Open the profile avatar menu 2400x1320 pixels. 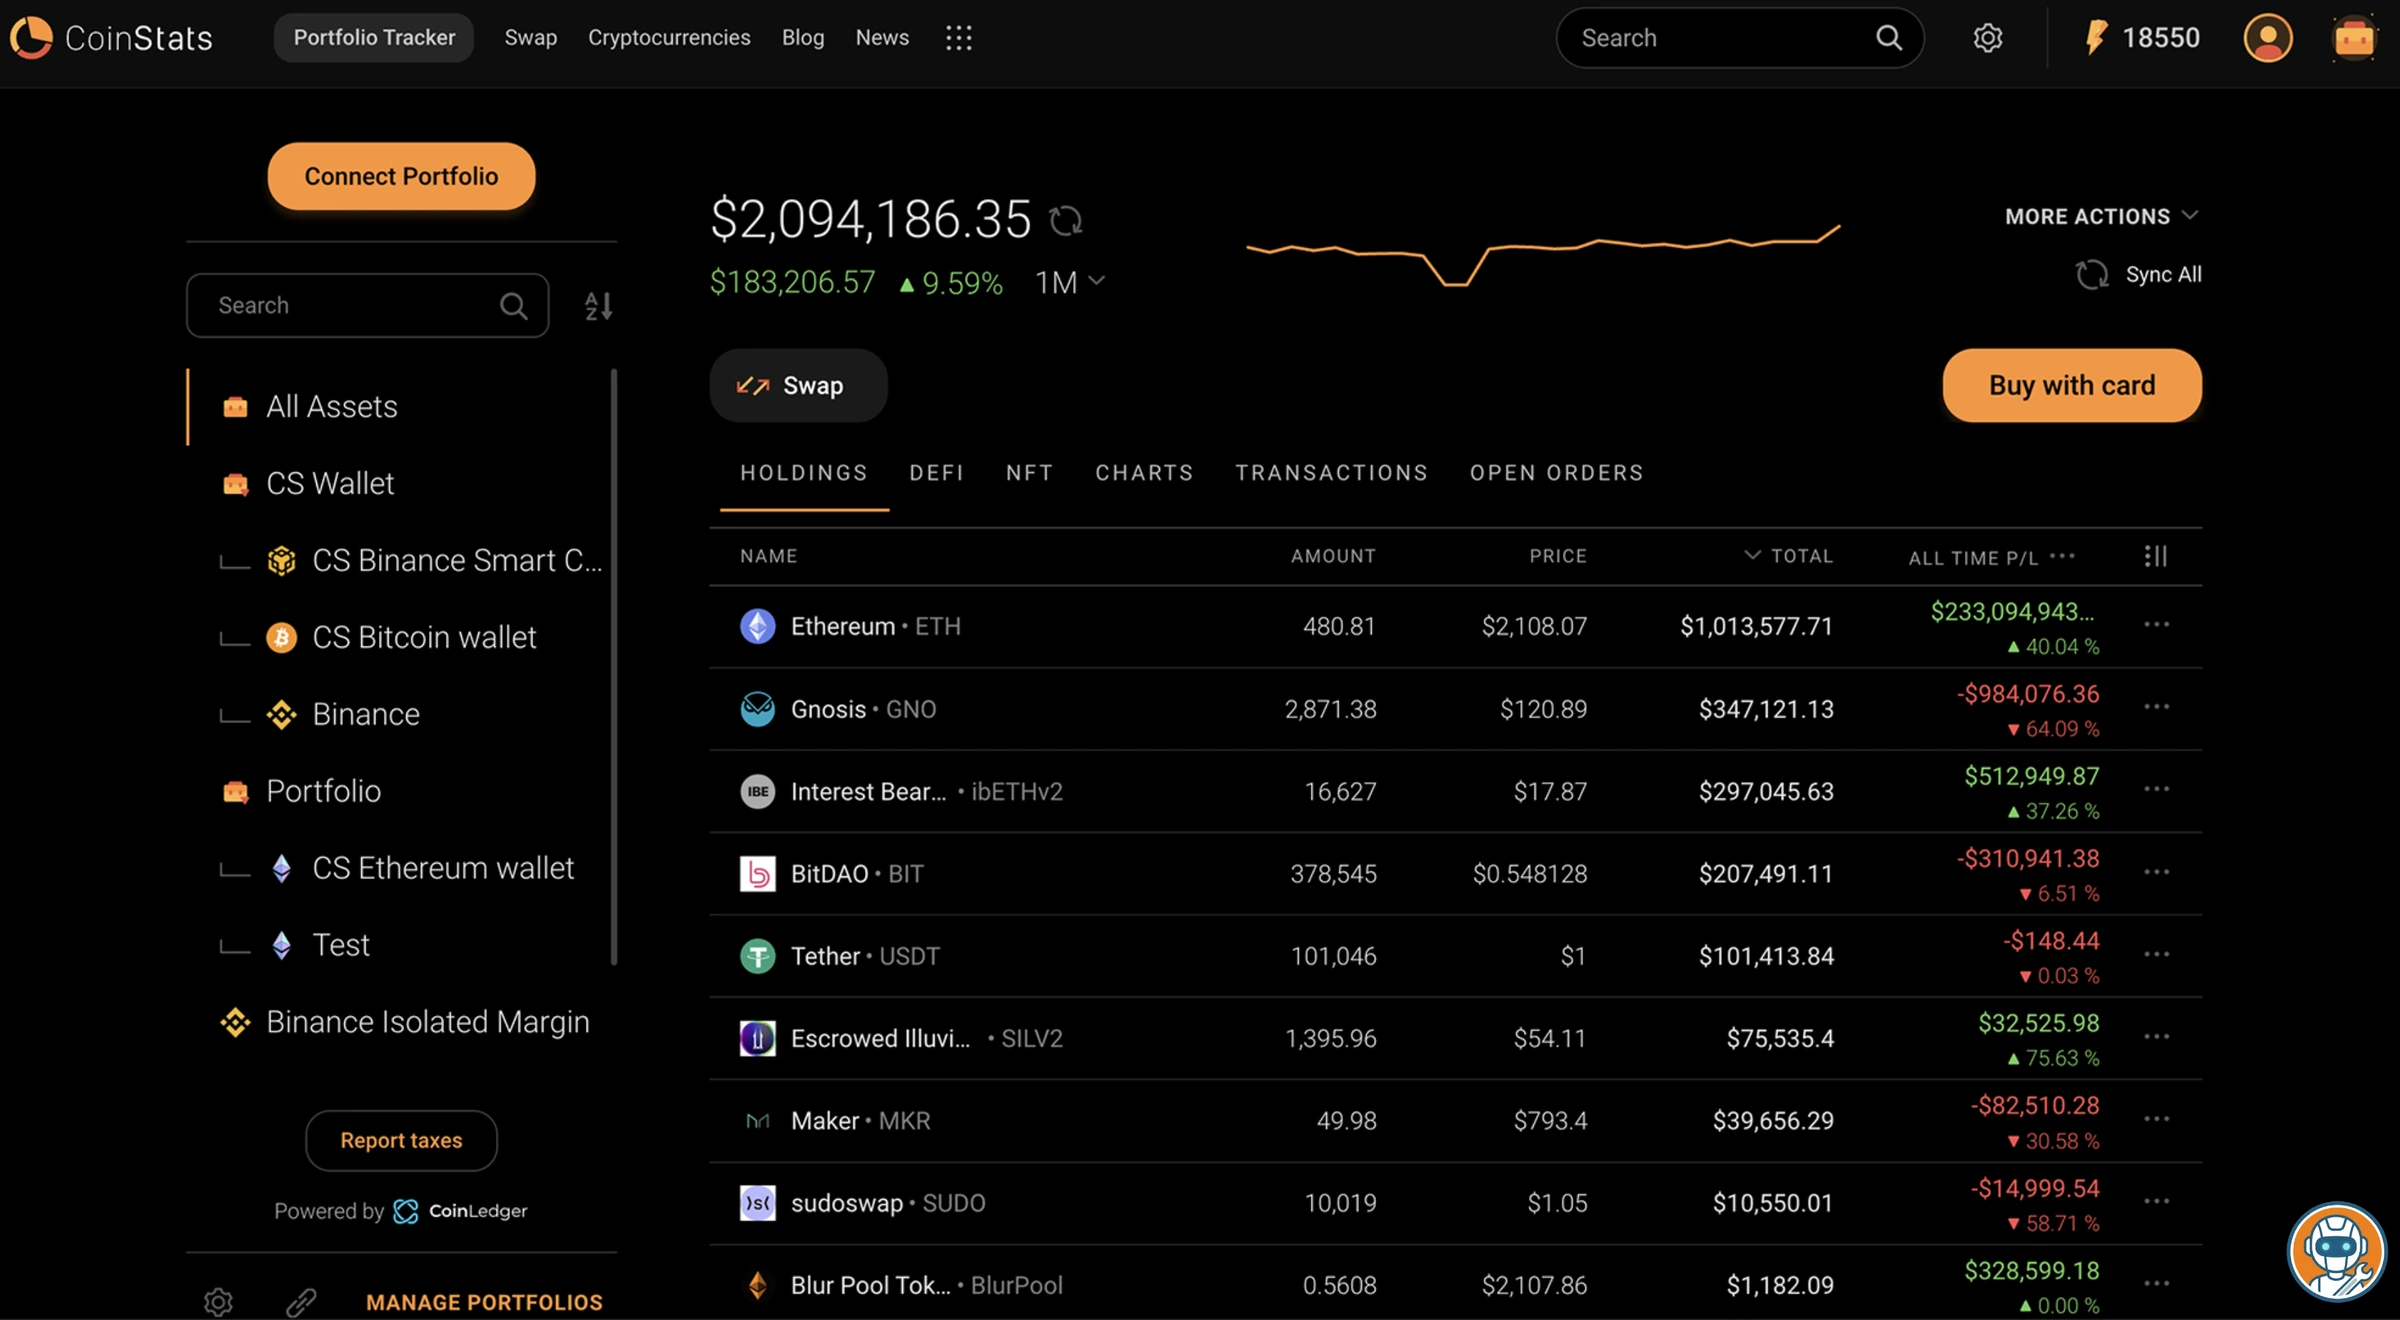click(x=2267, y=37)
